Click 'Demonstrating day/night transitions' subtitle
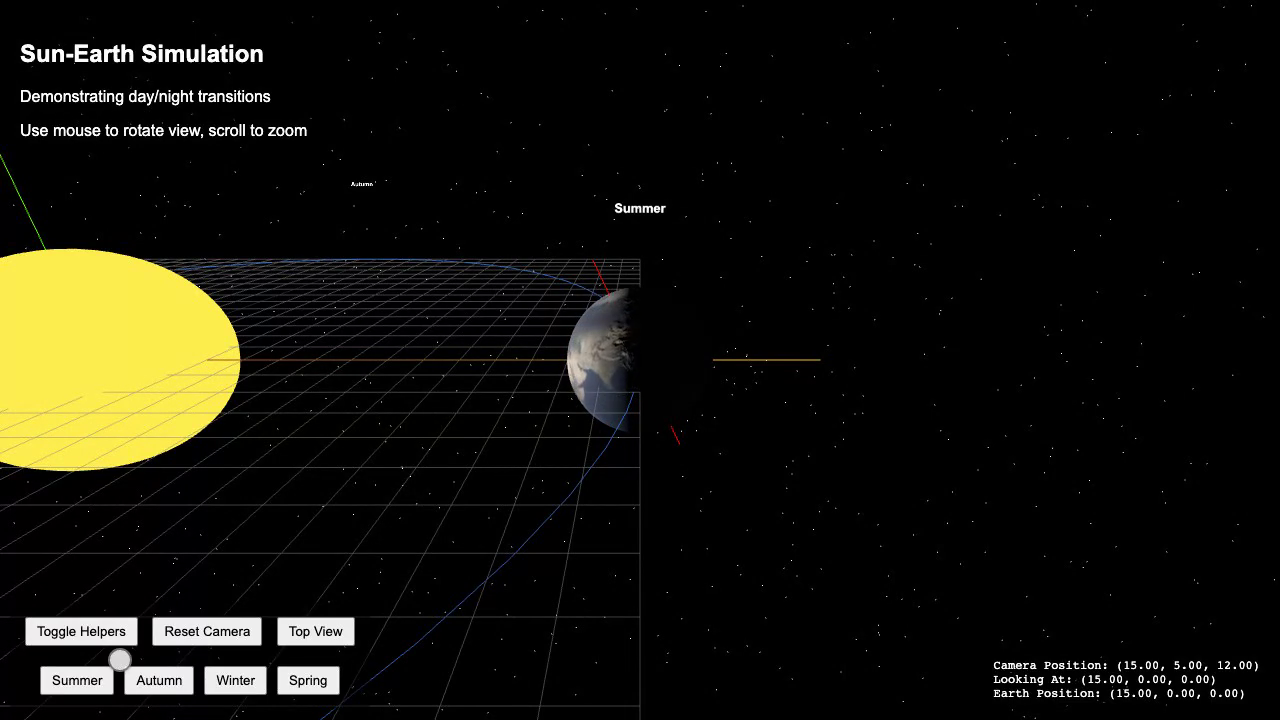The width and height of the screenshot is (1280, 720). [145, 96]
